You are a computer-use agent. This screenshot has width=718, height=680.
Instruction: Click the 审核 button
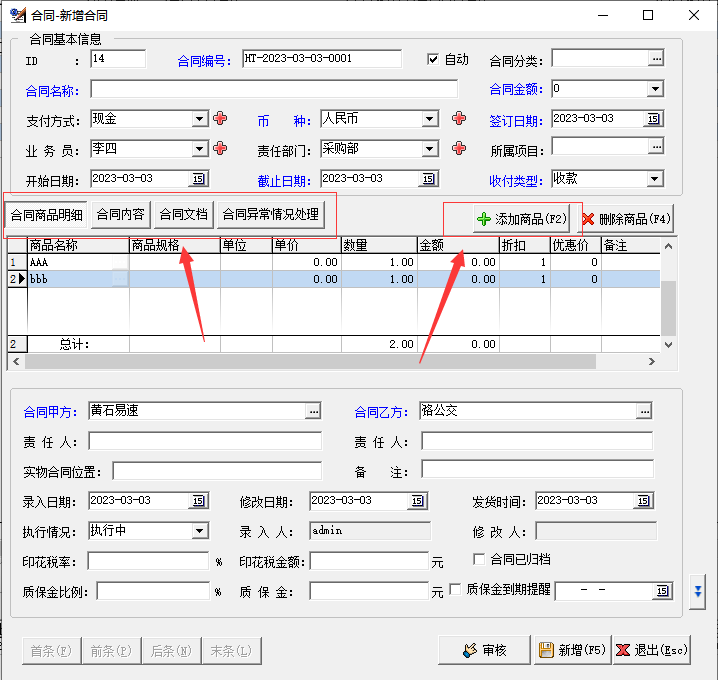tap(484, 650)
